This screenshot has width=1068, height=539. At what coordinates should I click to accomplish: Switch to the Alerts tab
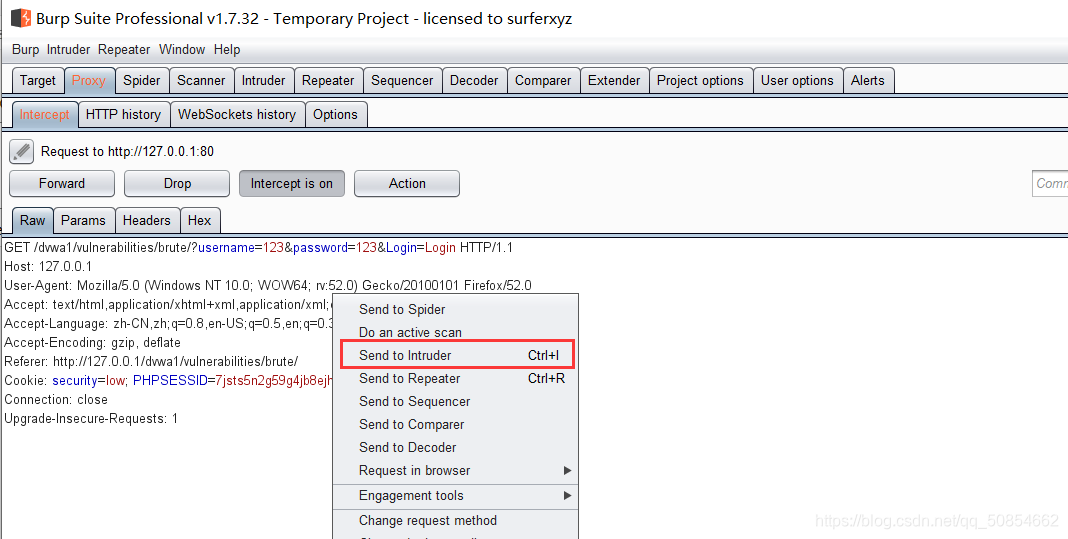868,80
